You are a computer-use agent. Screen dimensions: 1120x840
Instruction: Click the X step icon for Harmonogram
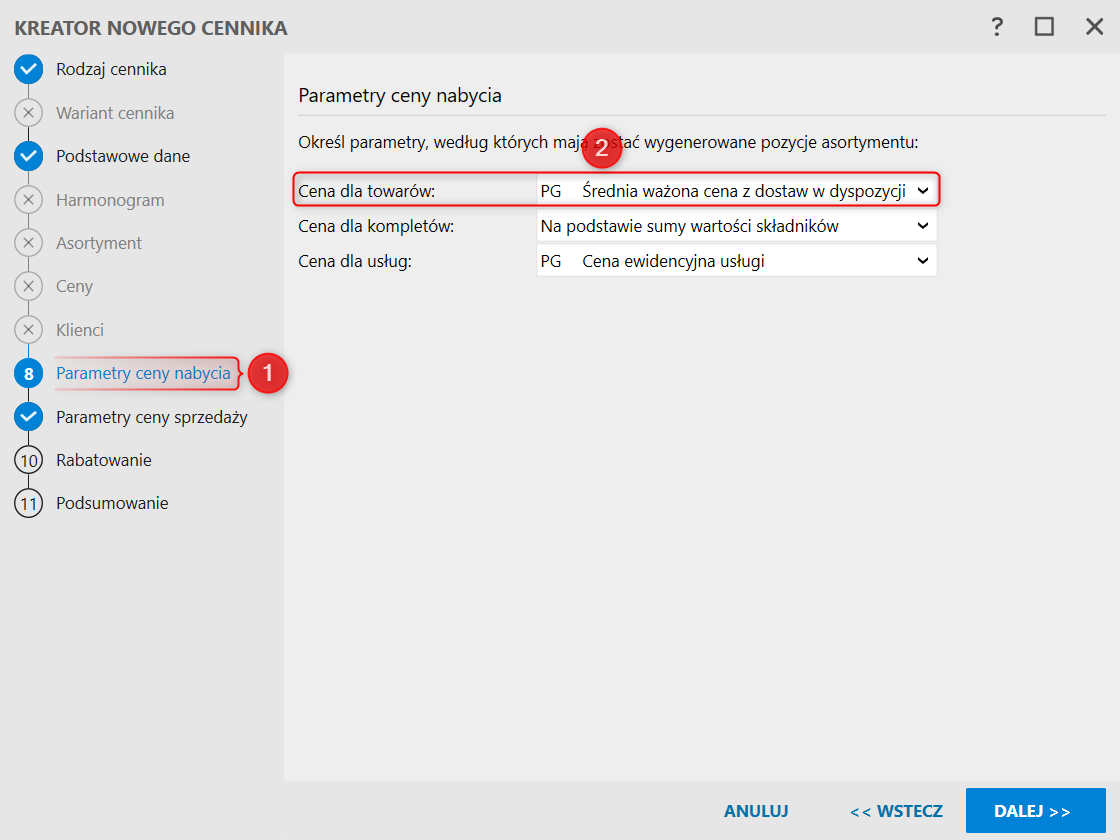click(28, 200)
